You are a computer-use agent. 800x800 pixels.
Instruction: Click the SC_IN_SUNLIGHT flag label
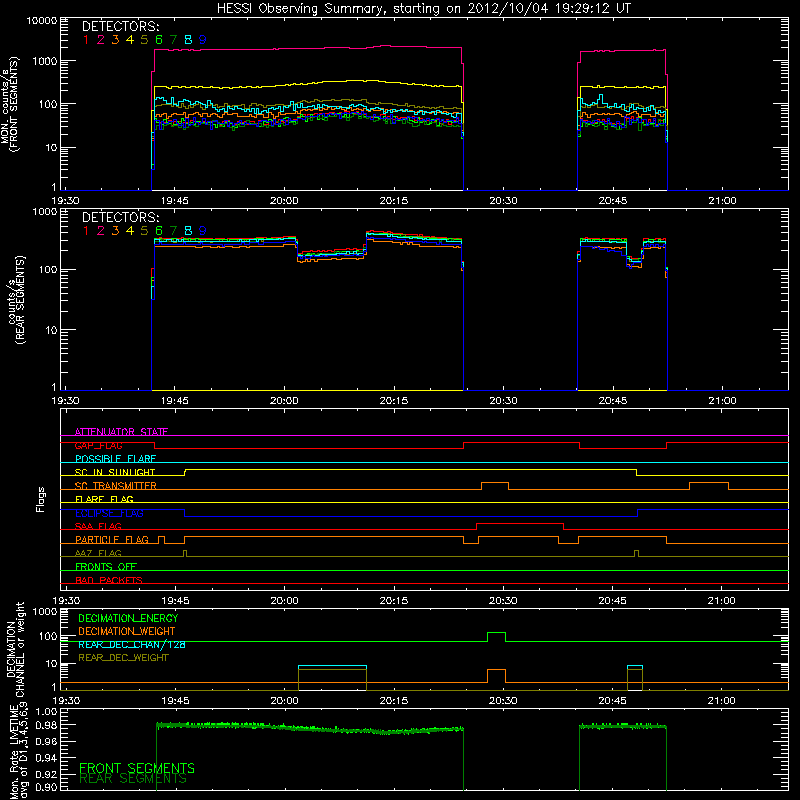point(115,472)
